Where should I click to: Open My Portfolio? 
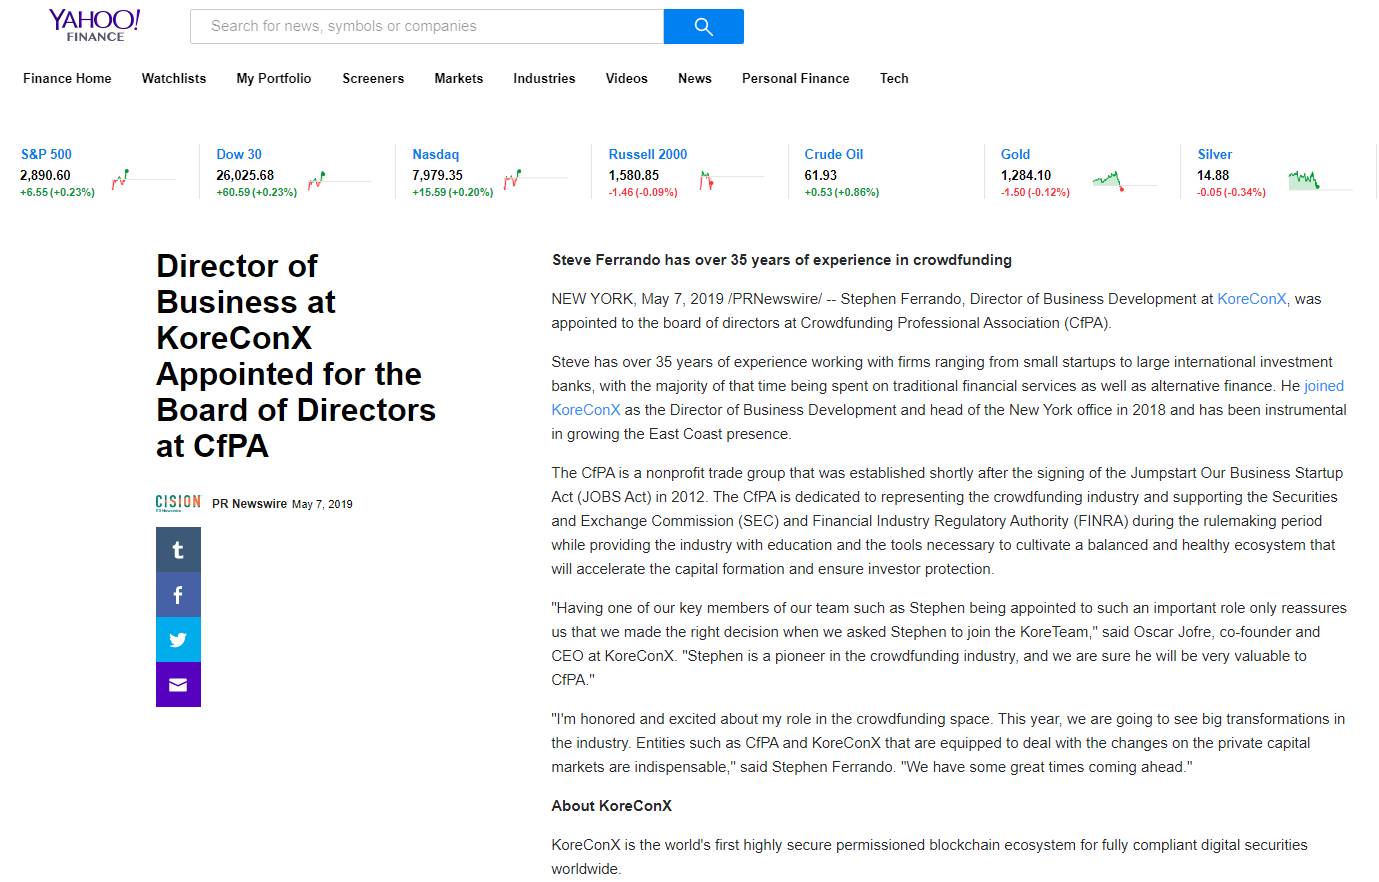274,78
